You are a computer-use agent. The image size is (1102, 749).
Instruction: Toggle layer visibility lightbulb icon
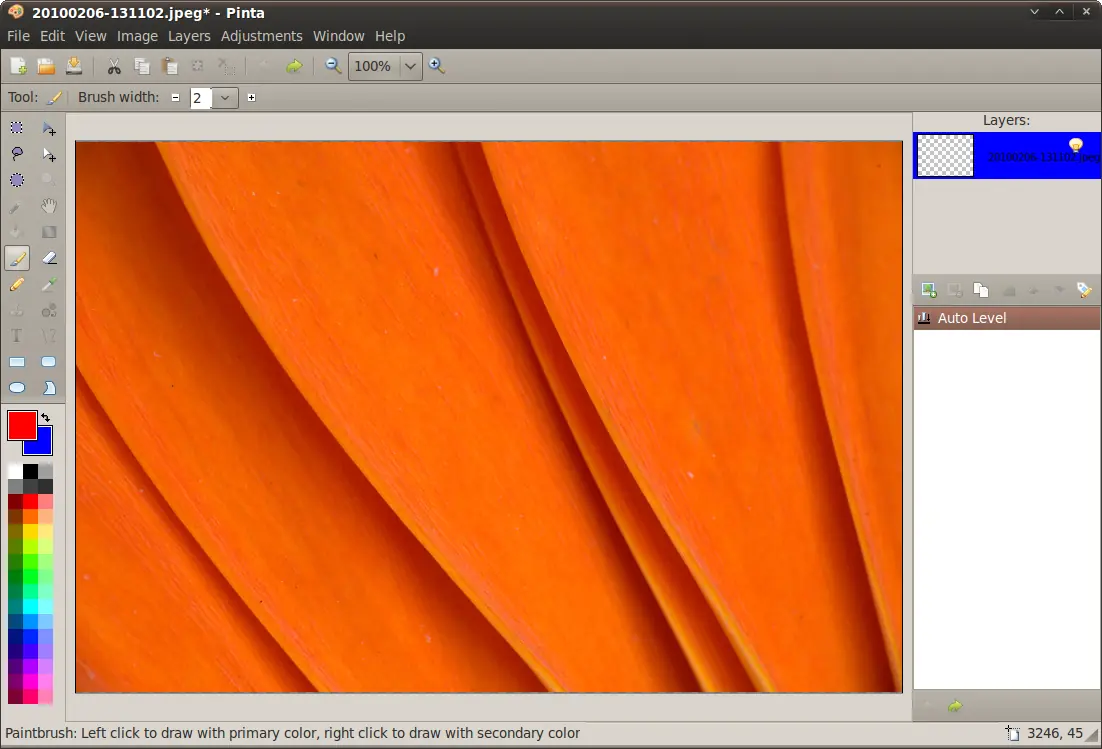pyautogui.click(x=1075, y=145)
